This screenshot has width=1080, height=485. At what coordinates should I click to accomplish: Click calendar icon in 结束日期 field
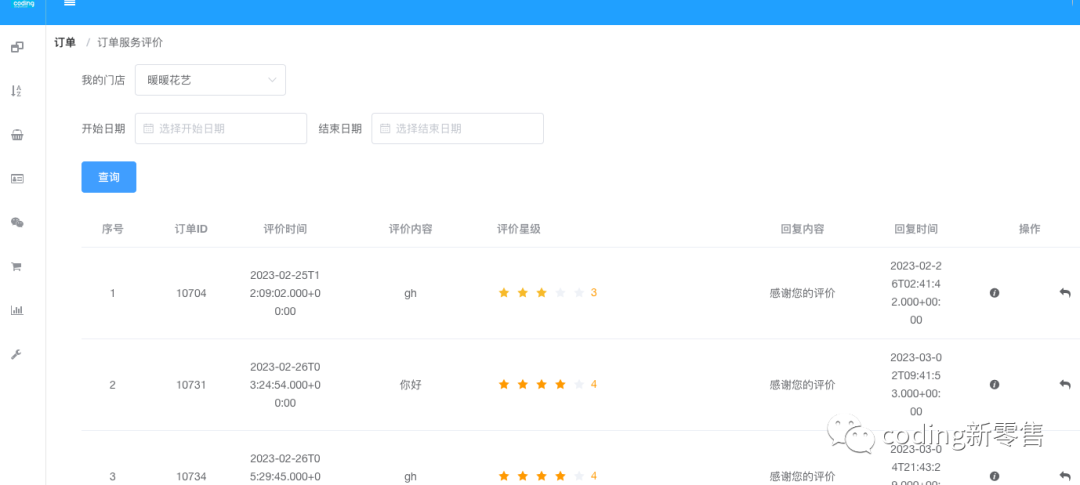pyautogui.click(x=385, y=128)
